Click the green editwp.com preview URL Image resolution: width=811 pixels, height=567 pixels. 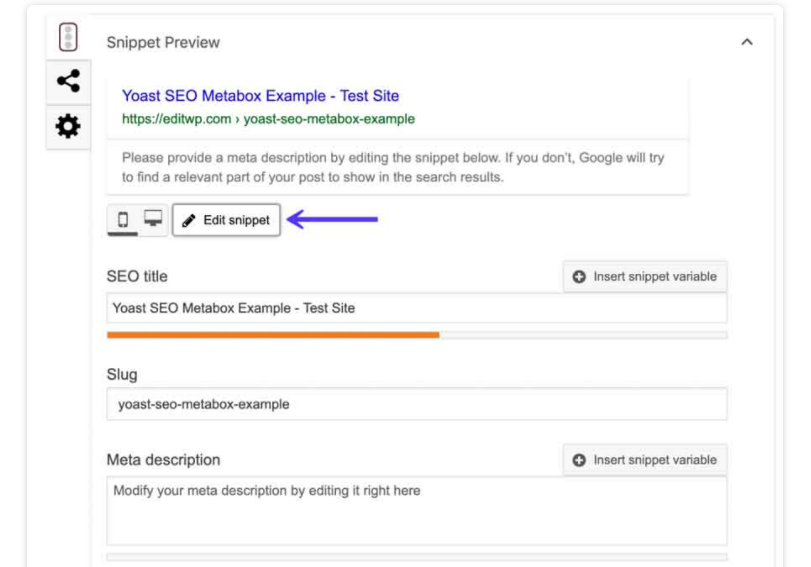(268, 119)
